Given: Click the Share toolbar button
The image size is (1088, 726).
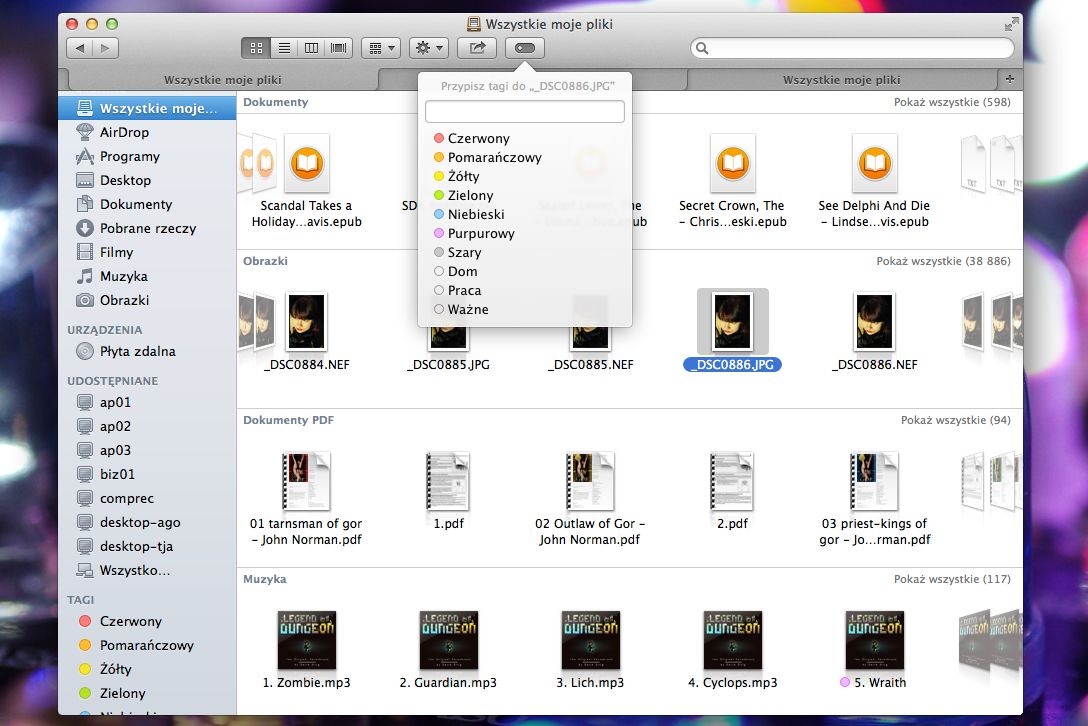Looking at the screenshot, I should pyautogui.click(x=477, y=48).
